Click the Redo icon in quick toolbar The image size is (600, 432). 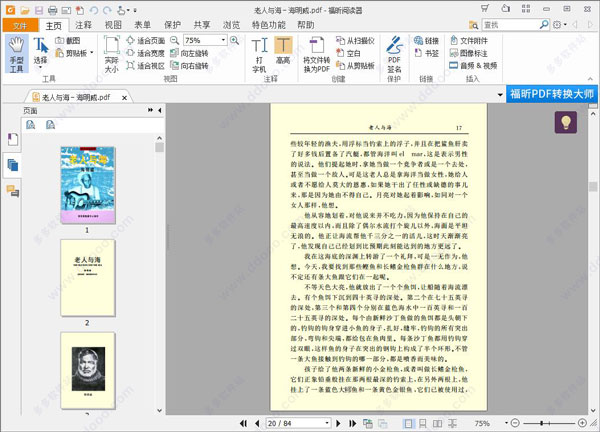tap(108, 10)
